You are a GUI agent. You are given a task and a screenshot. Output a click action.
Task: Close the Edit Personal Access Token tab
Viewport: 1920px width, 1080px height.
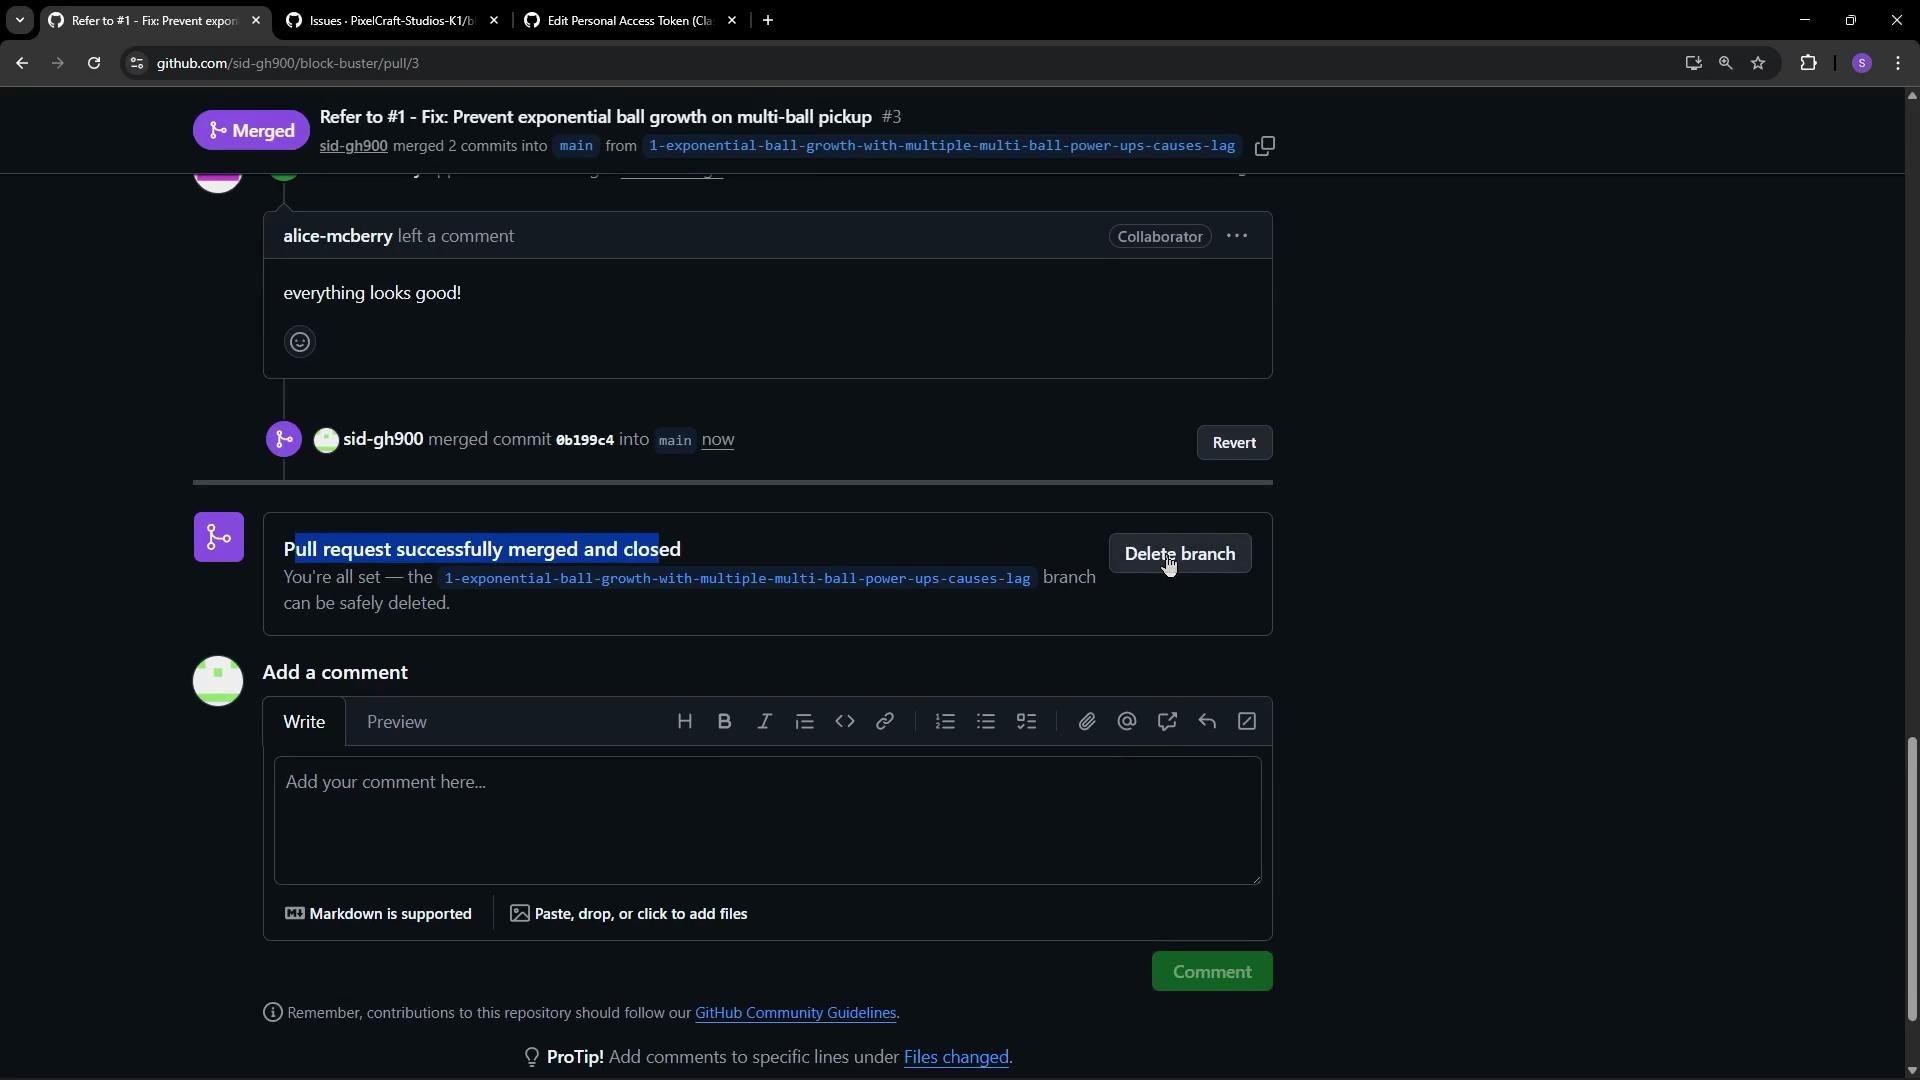(732, 20)
